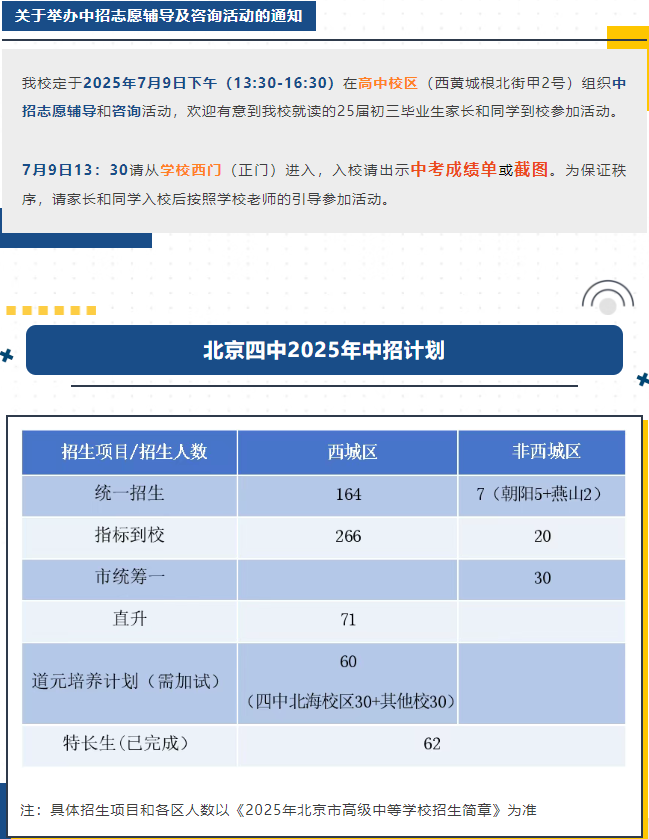Click the text （四中北海校区30+其他校30）

coord(350,701)
